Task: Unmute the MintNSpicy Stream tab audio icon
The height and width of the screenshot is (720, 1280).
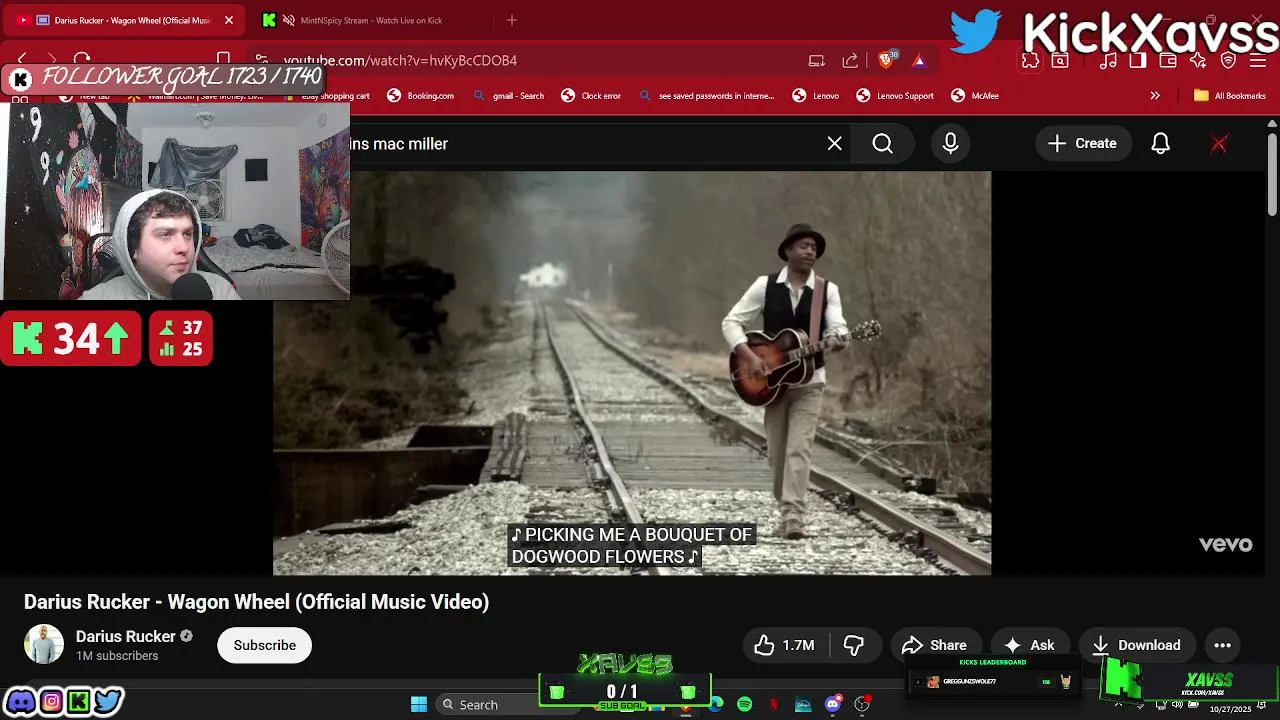Action: tap(288, 20)
